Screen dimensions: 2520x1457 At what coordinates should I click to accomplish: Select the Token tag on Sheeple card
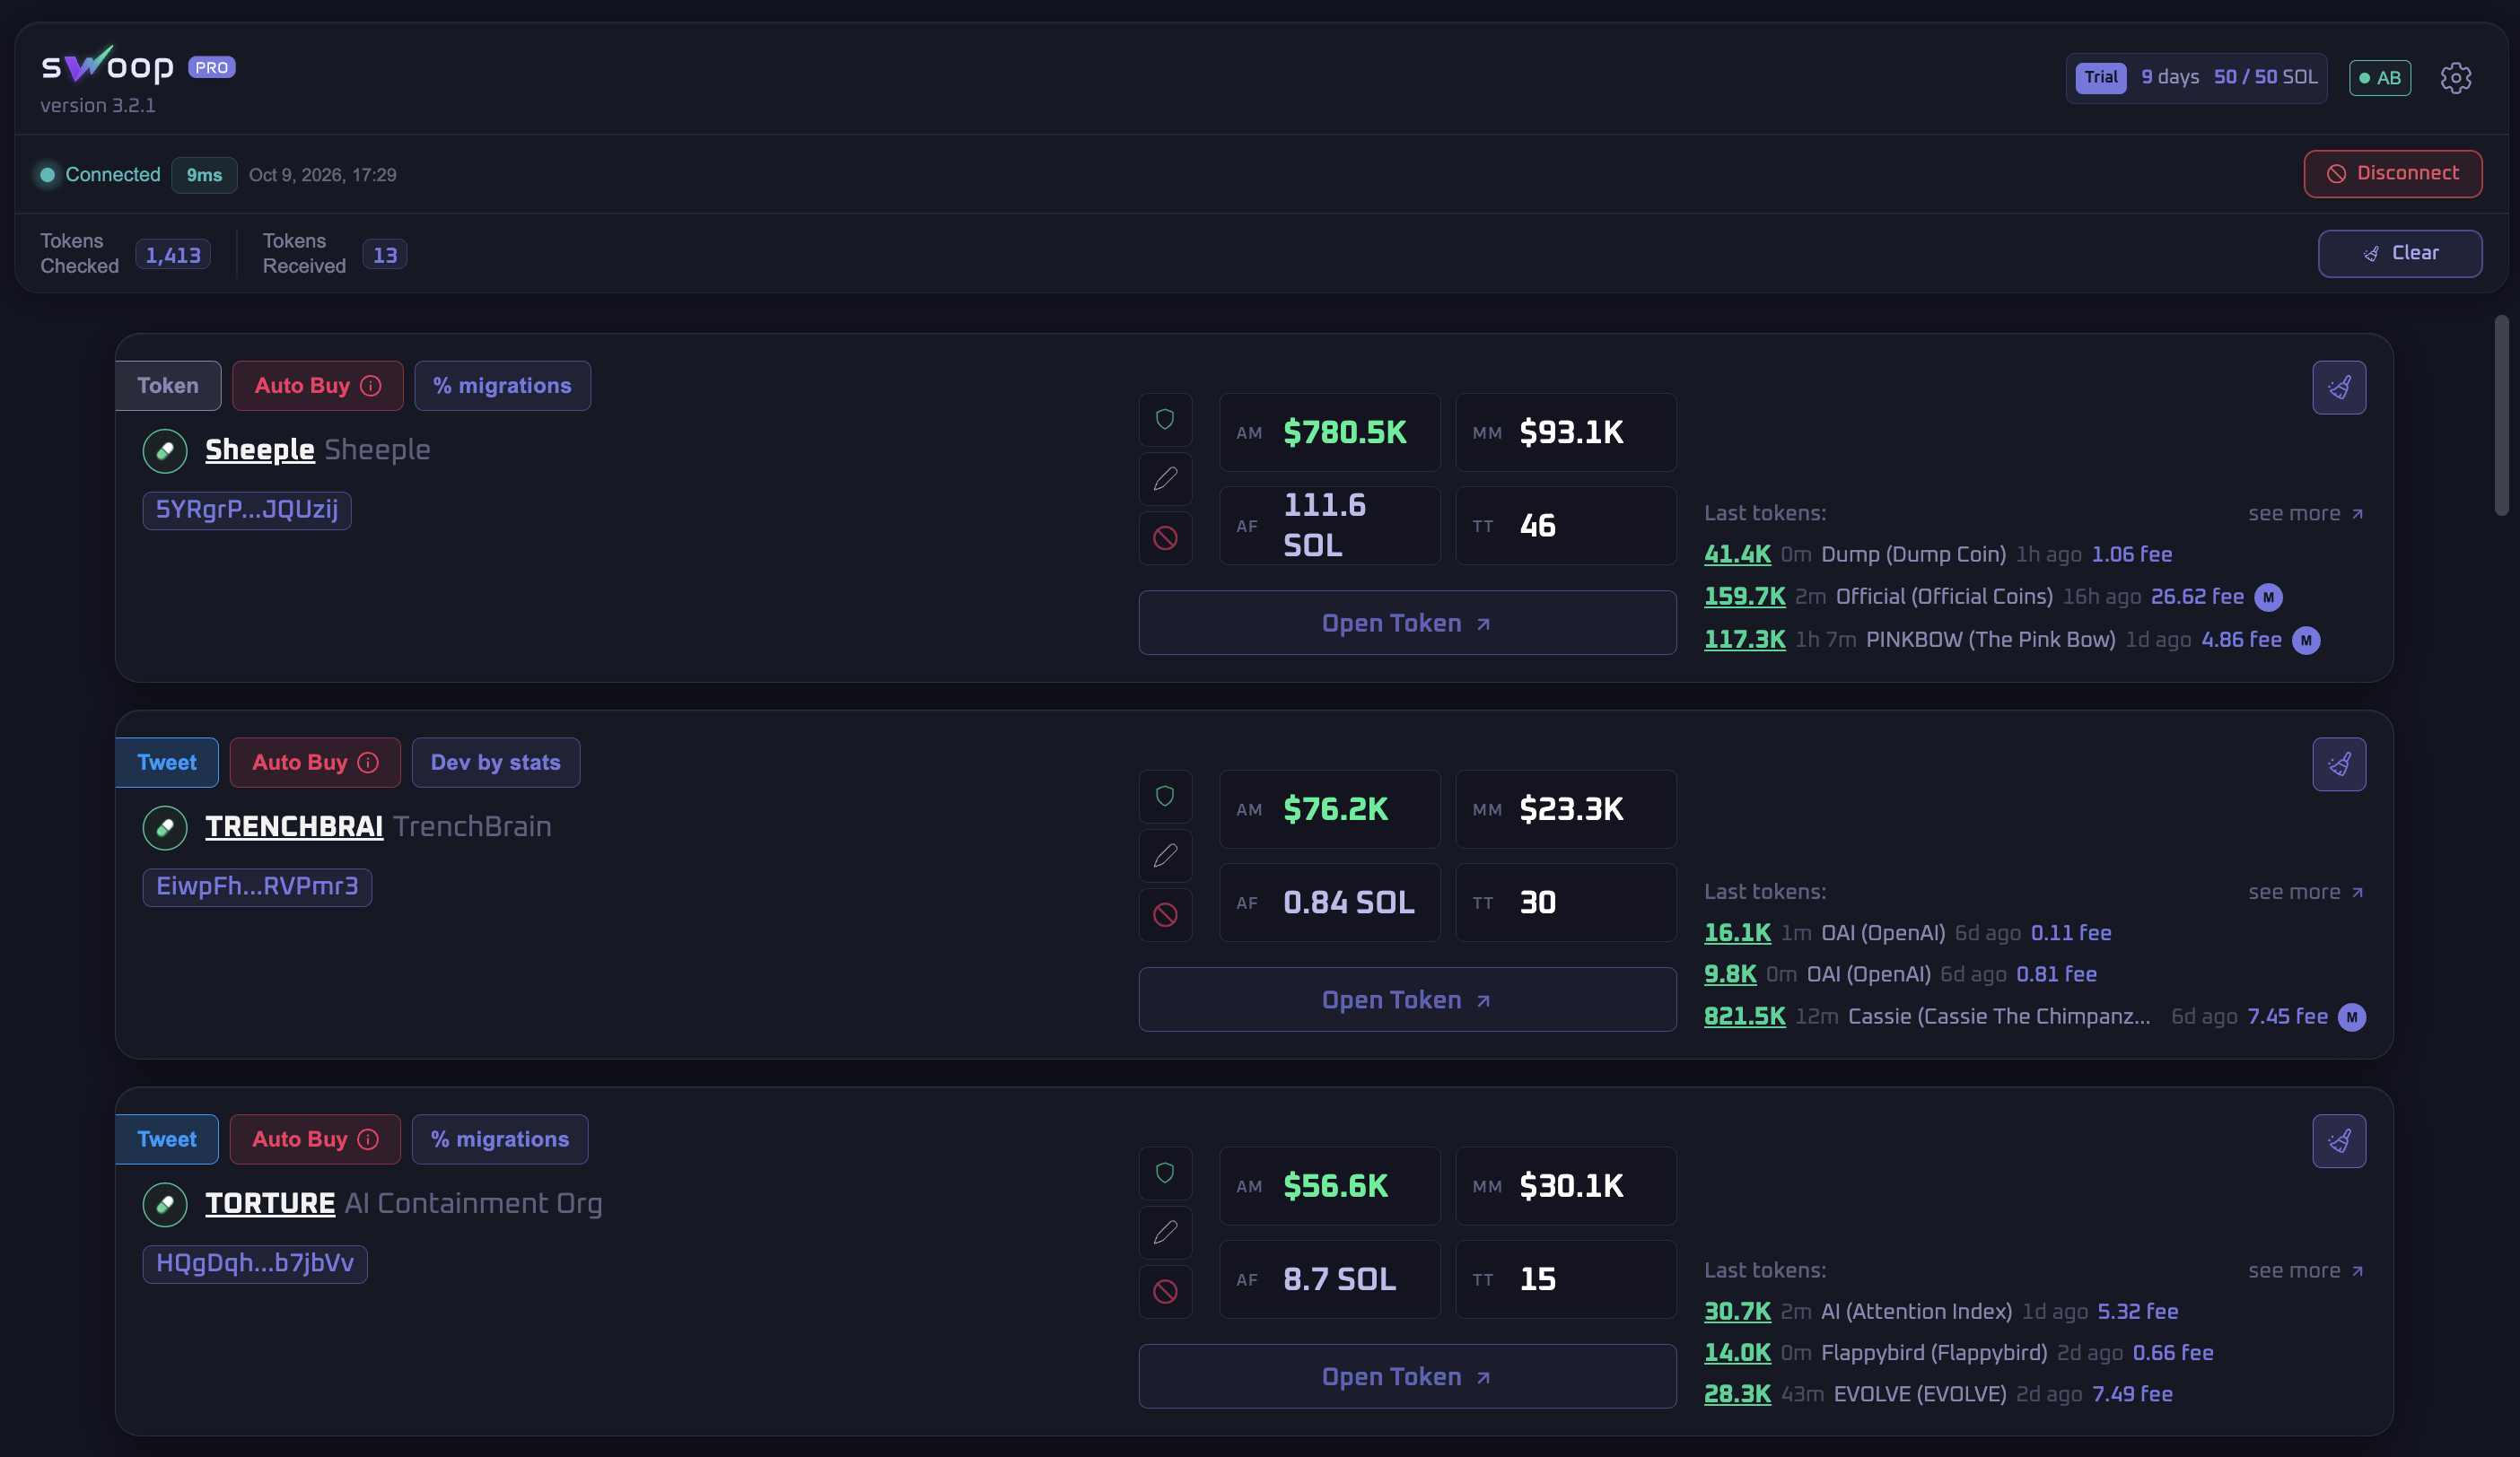(x=168, y=386)
